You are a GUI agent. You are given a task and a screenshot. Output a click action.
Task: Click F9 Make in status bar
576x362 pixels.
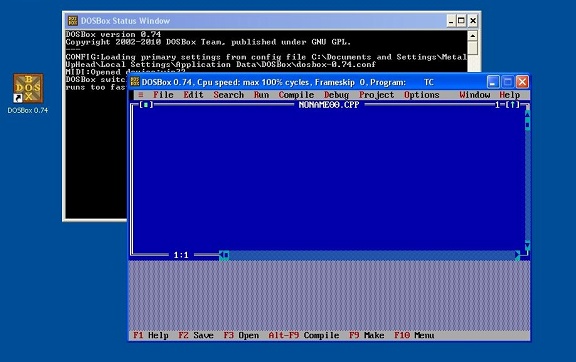(x=367, y=335)
